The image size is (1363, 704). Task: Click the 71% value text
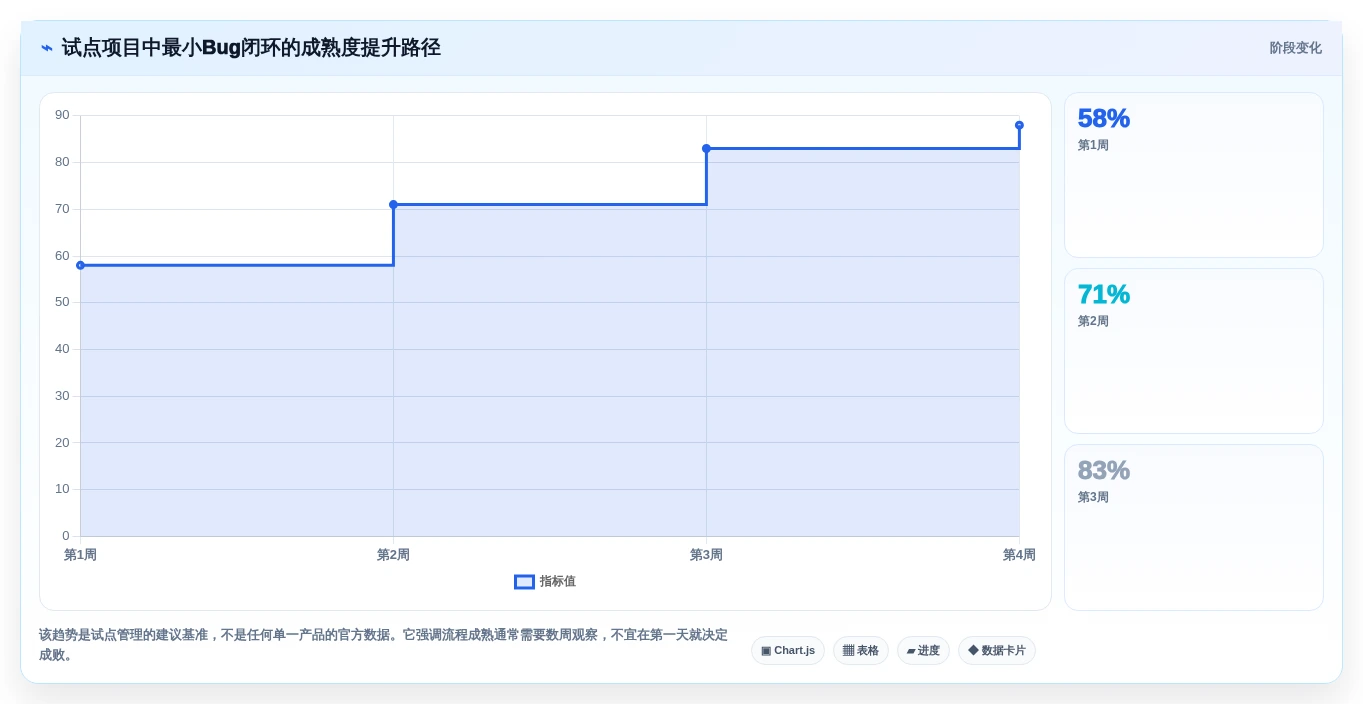(x=1103, y=294)
